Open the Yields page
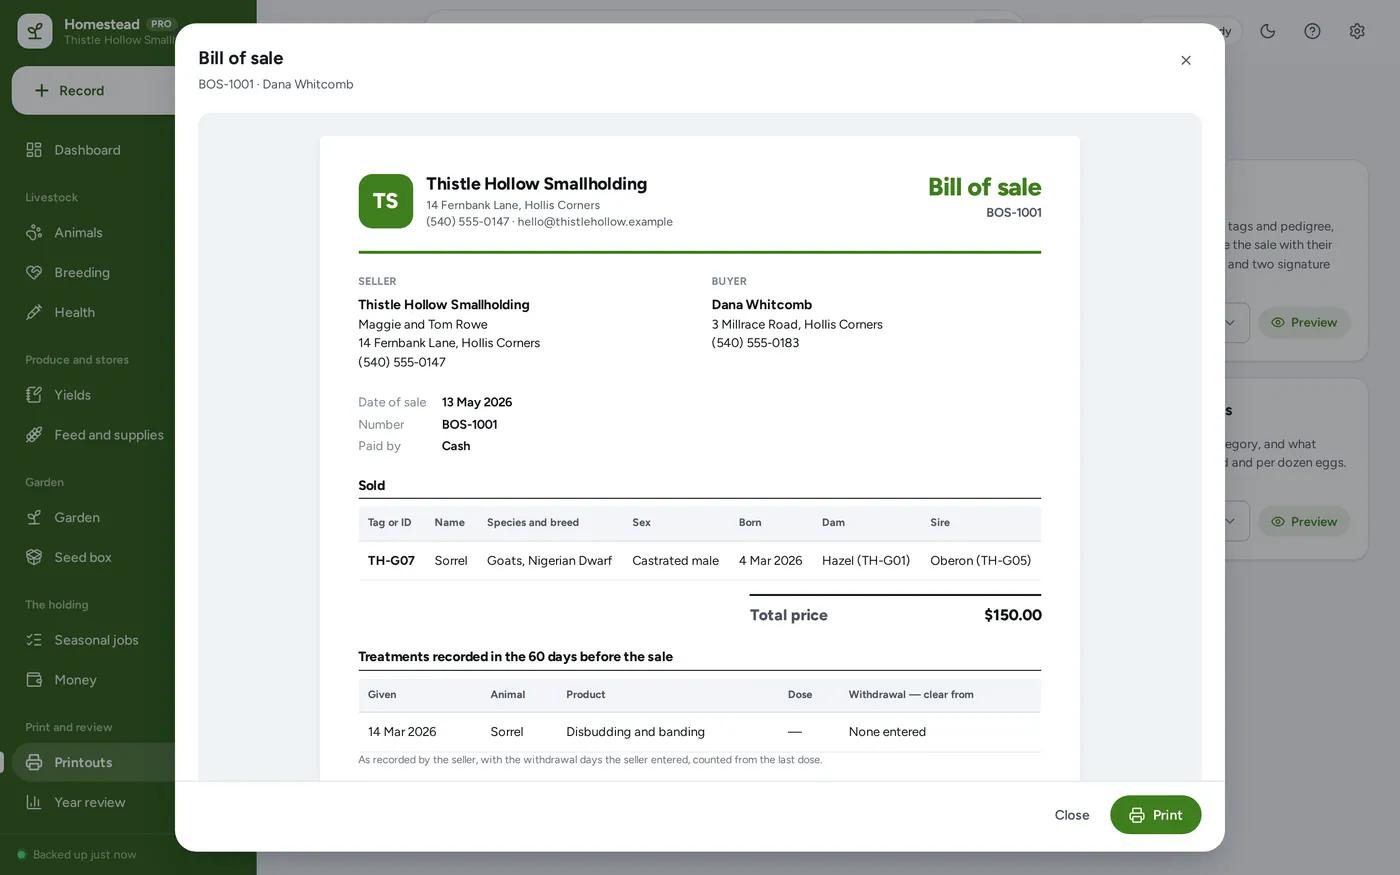Viewport: 1400px width, 875px height. coord(73,395)
